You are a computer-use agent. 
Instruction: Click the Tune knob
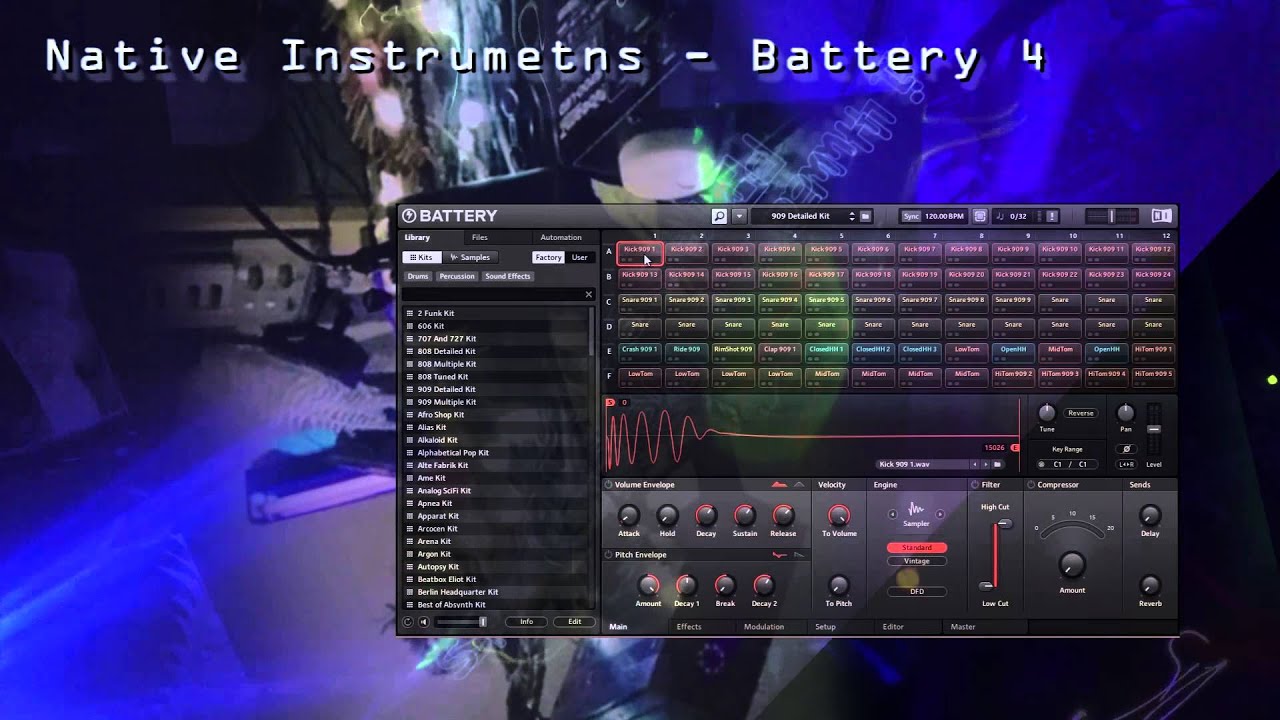(x=1046, y=412)
